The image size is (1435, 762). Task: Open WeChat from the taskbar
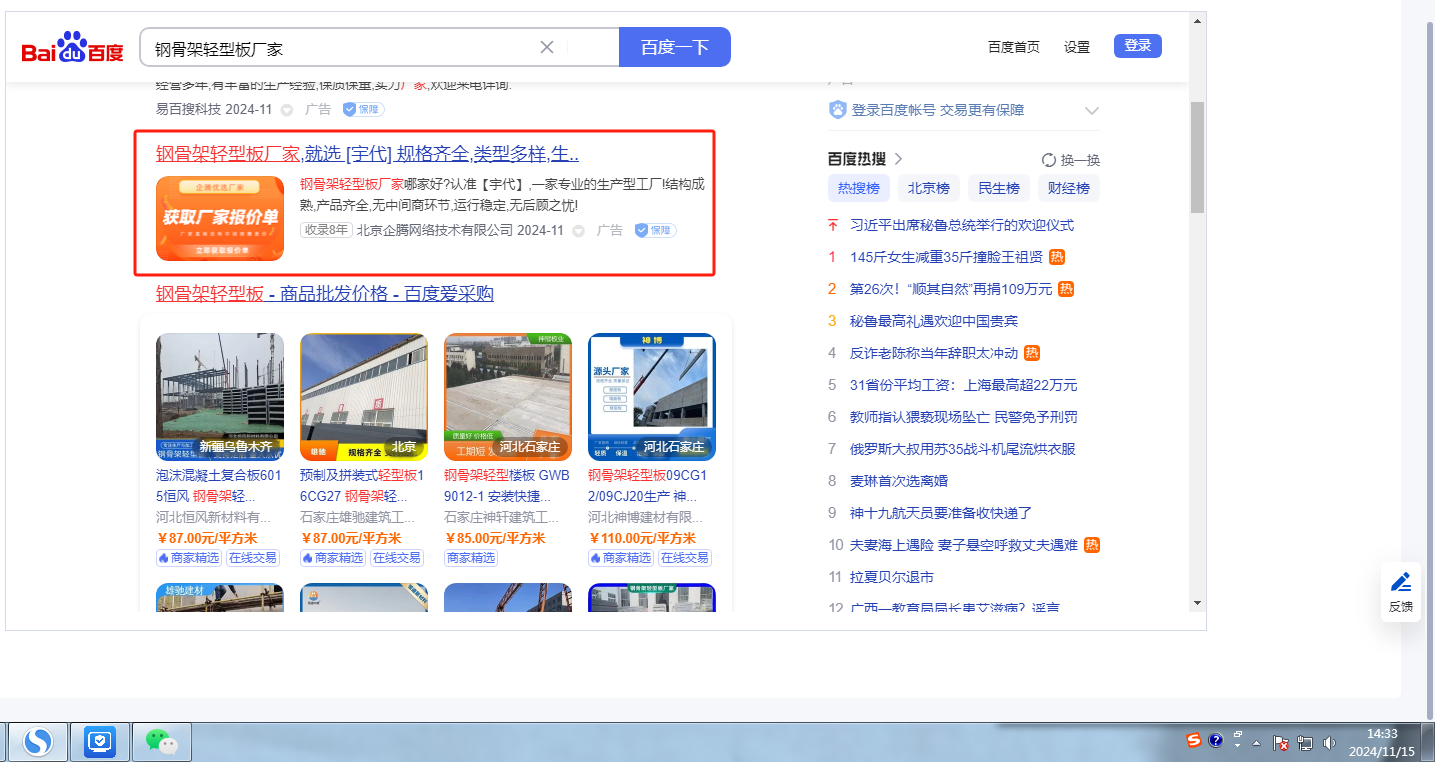click(x=161, y=741)
